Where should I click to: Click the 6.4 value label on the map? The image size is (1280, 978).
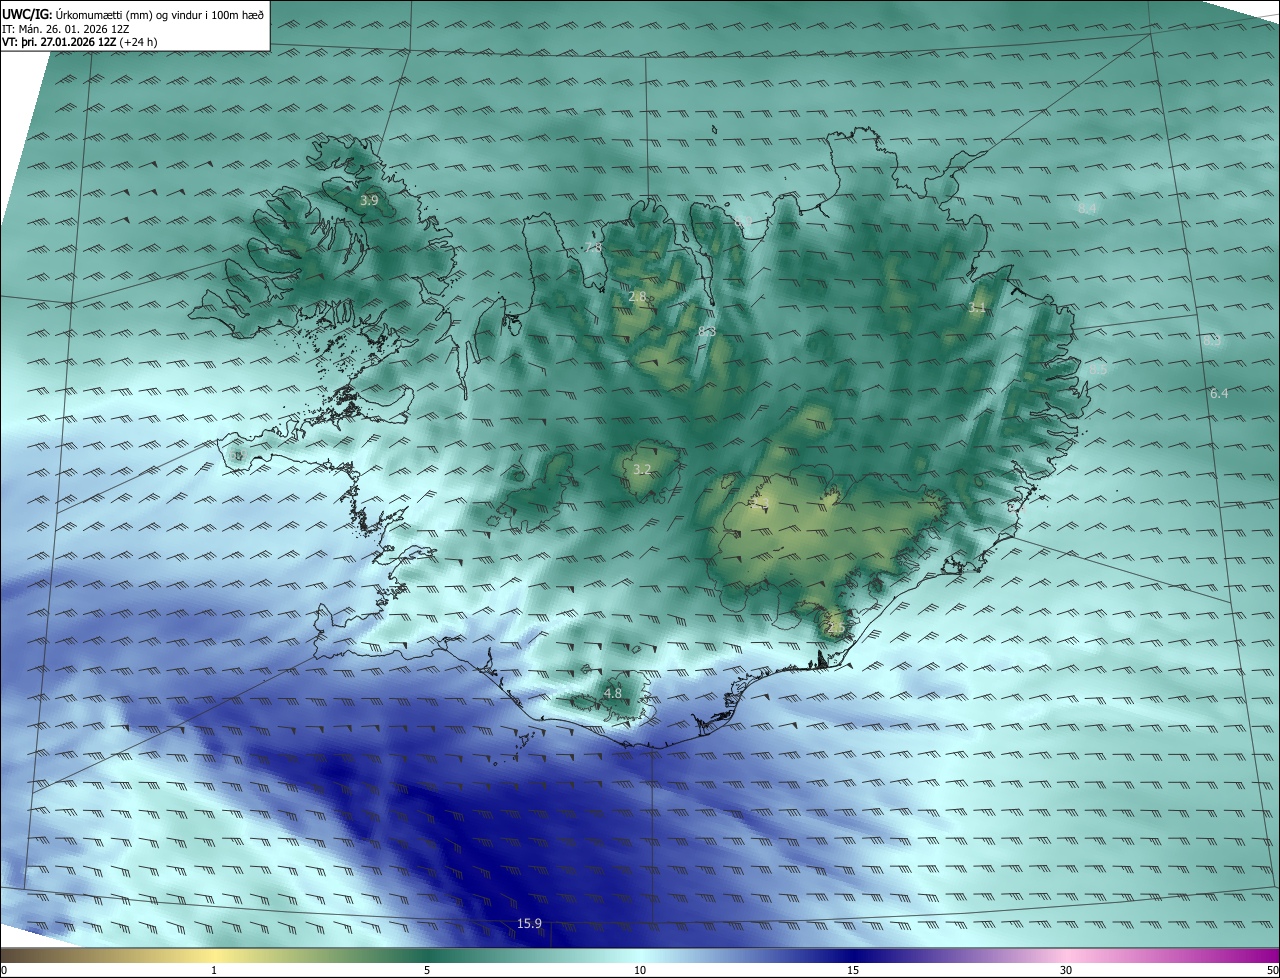pos(1218,394)
